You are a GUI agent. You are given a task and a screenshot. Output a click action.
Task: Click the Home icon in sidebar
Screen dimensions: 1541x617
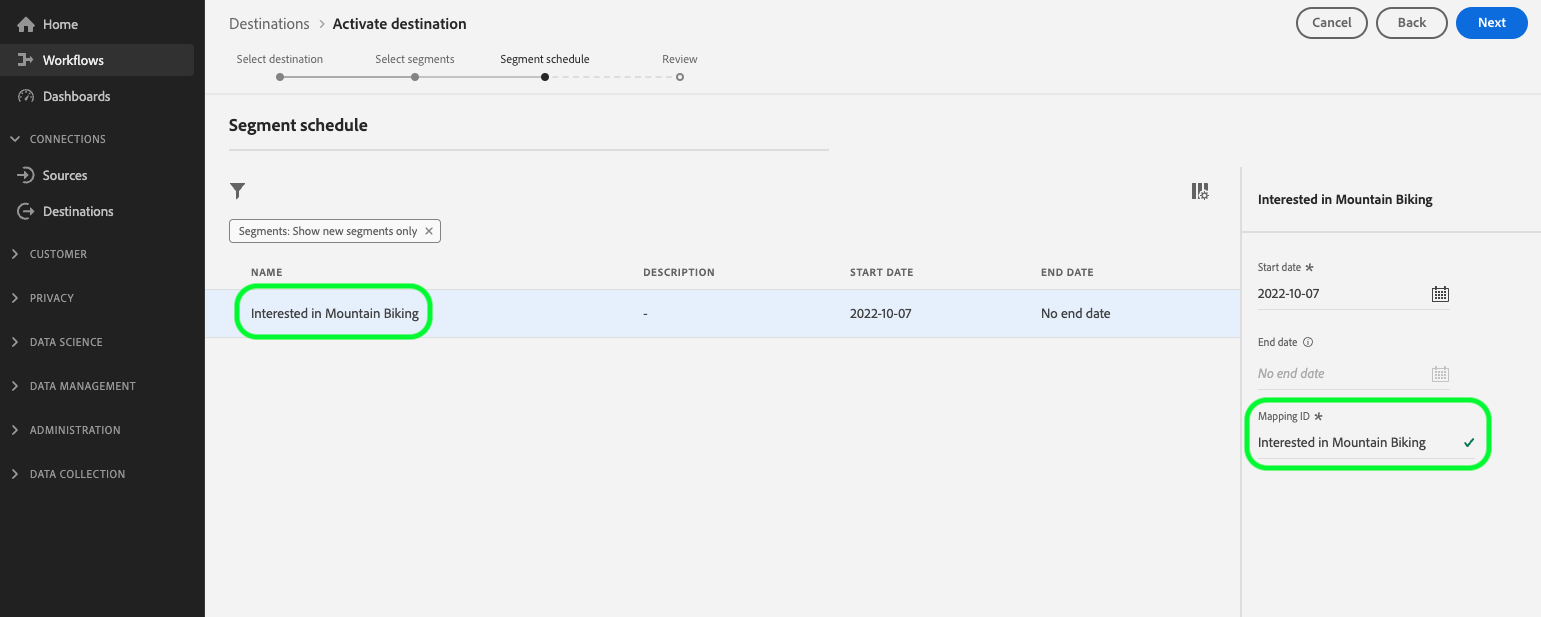[x=26, y=24]
